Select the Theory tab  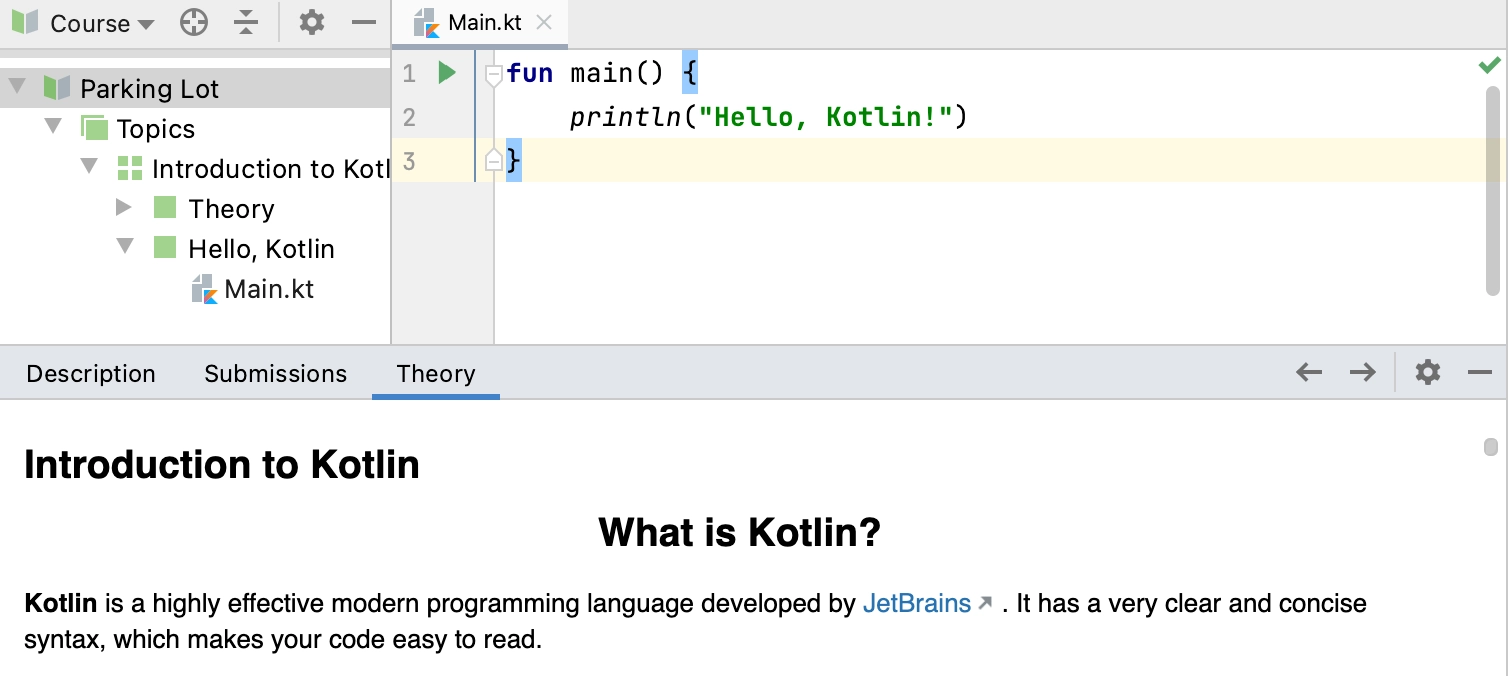(436, 374)
